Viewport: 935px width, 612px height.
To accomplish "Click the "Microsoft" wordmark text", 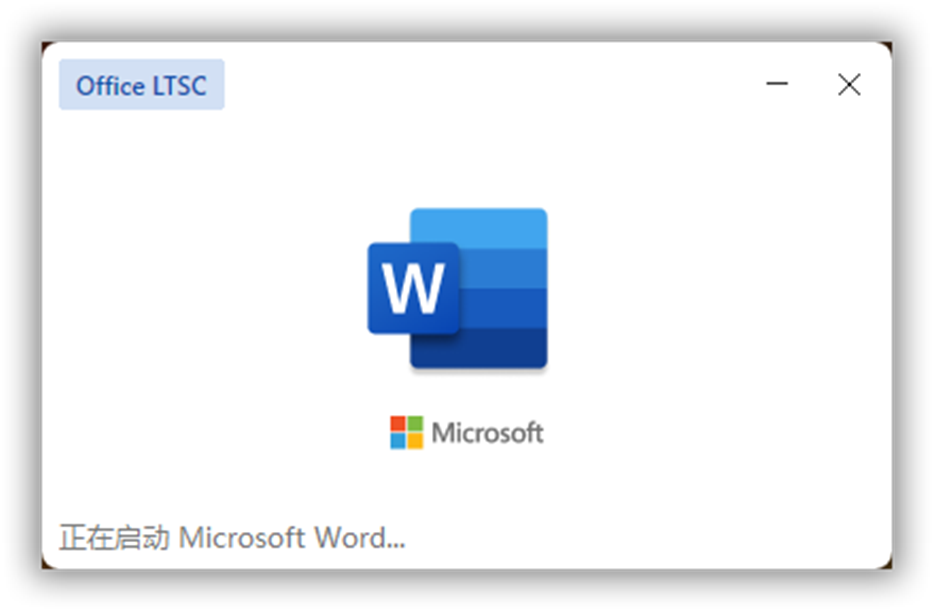I will coord(487,433).
